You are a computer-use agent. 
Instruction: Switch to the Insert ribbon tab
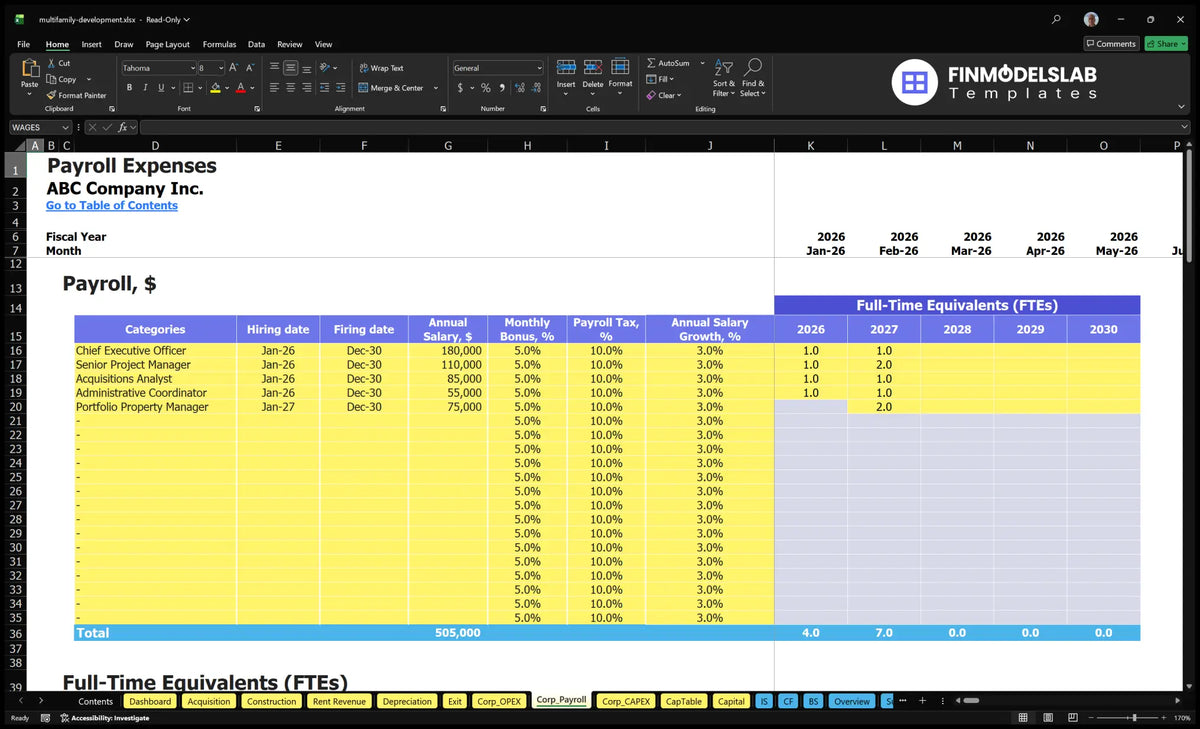(91, 44)
